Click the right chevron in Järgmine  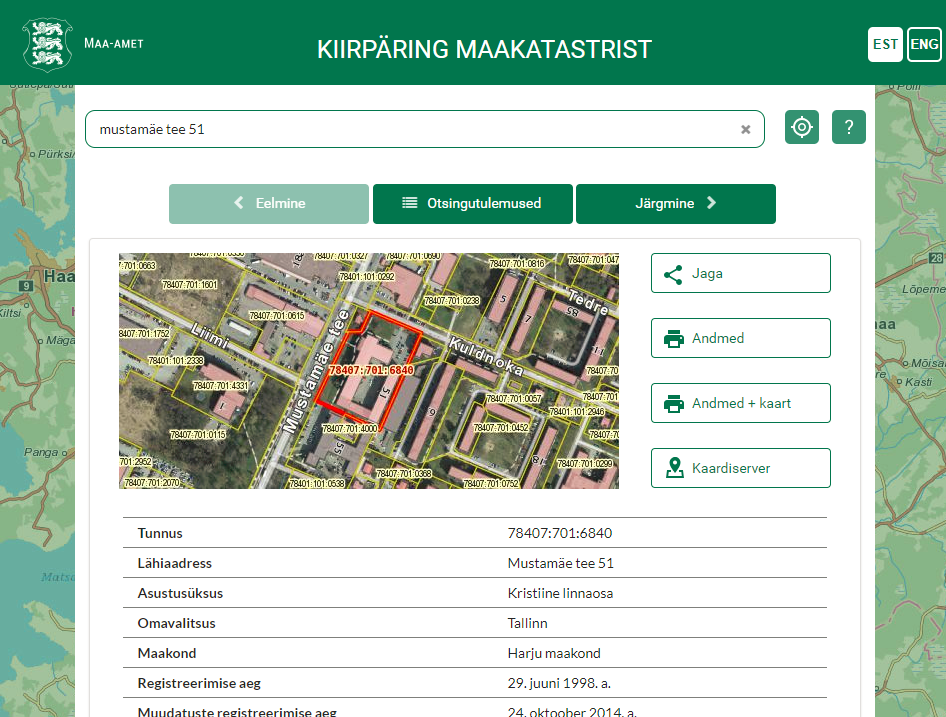click(x=711, y=203)
